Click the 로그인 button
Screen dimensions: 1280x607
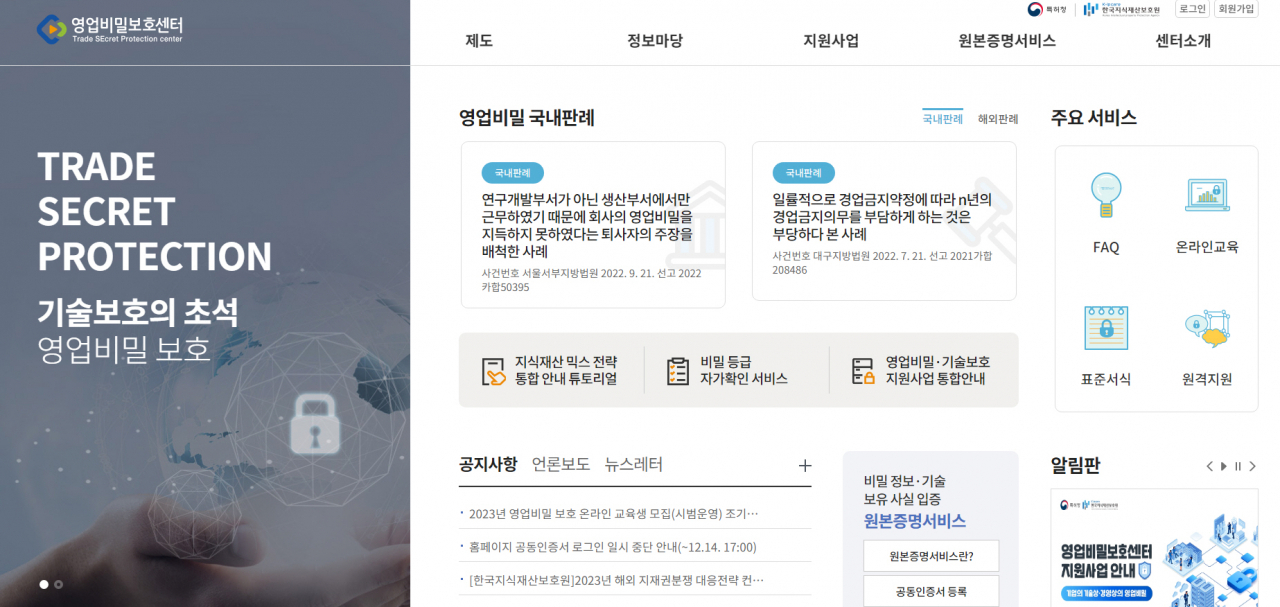(1192, 9)
